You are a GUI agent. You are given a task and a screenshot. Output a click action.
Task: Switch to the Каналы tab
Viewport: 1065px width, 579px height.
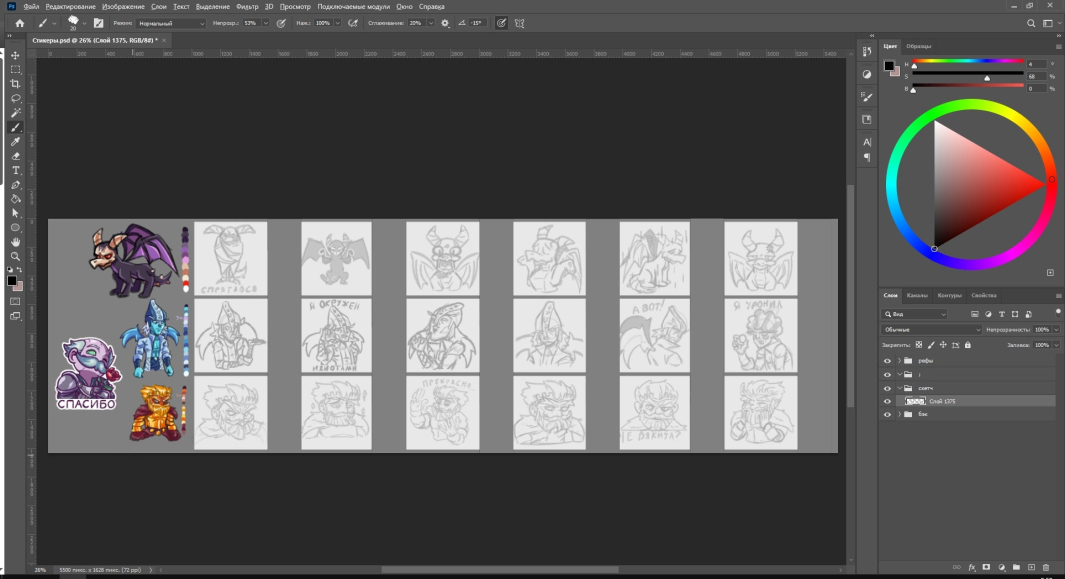917,296
